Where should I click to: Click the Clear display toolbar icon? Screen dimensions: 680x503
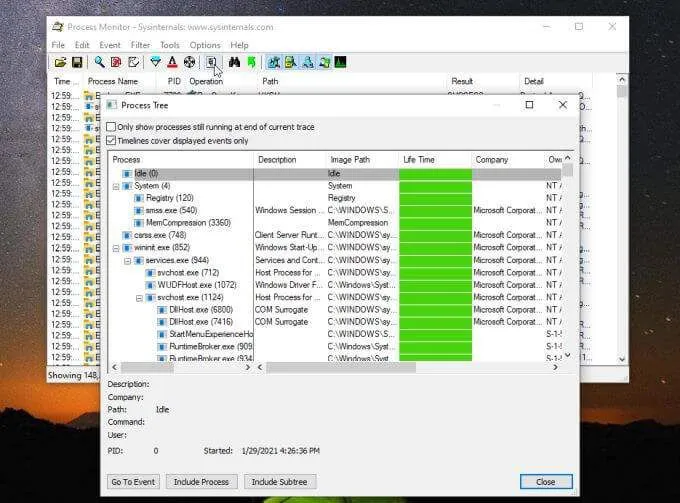click(133, 62)
